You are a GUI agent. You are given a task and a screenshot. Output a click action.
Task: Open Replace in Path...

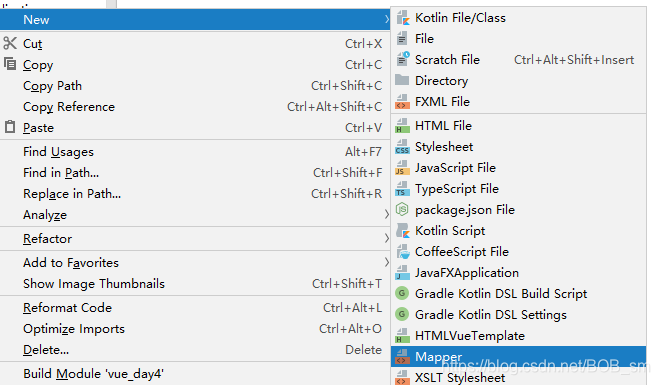pos(195,194)
